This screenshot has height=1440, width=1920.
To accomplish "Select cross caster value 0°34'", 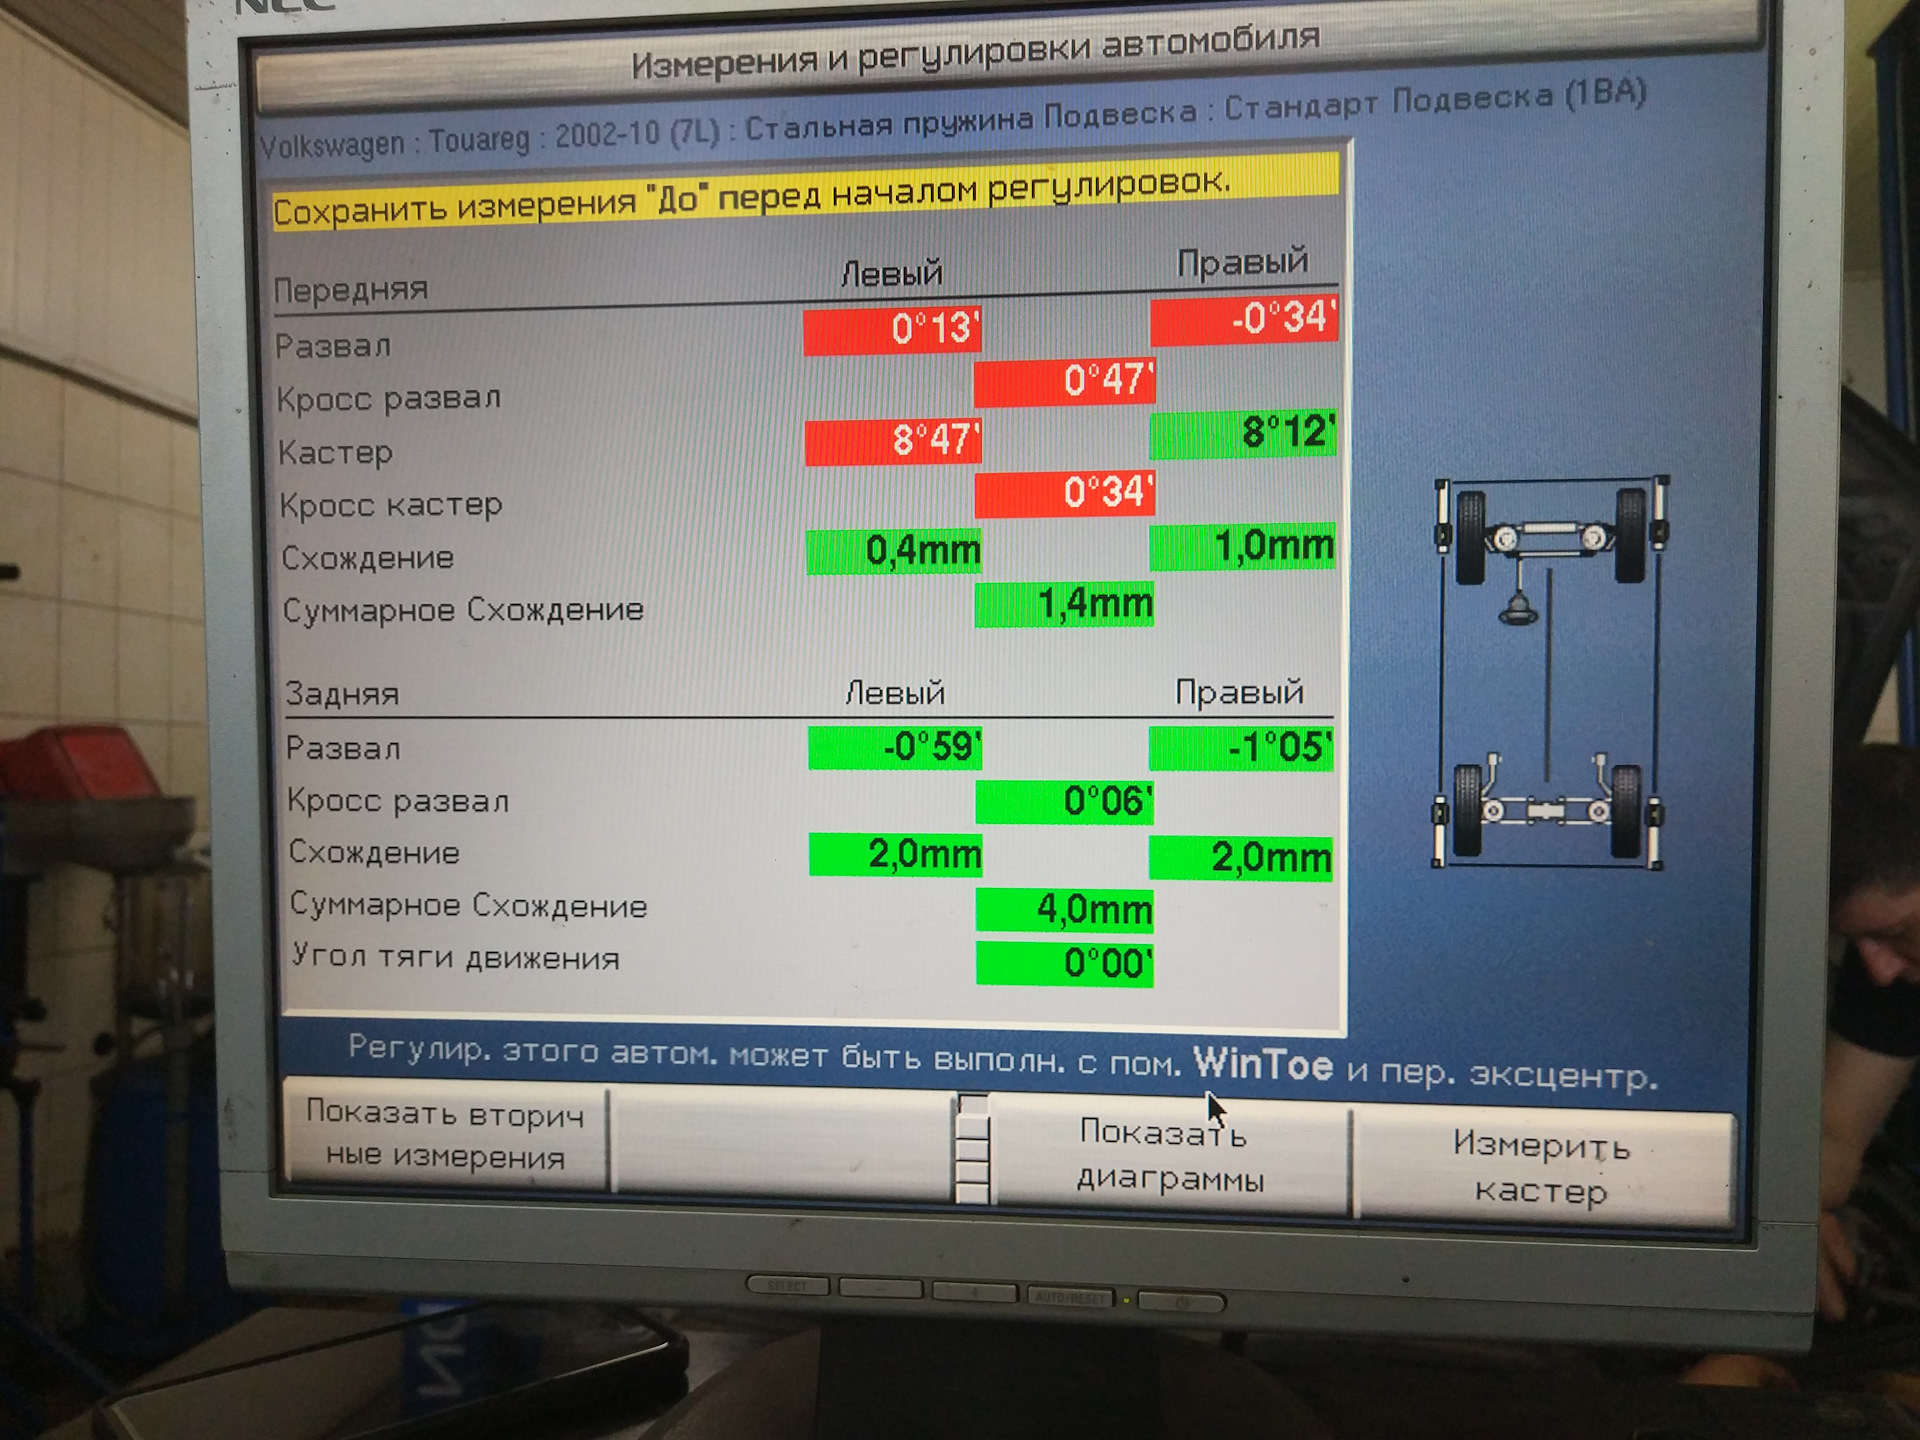I will [x=1065, y=493].
